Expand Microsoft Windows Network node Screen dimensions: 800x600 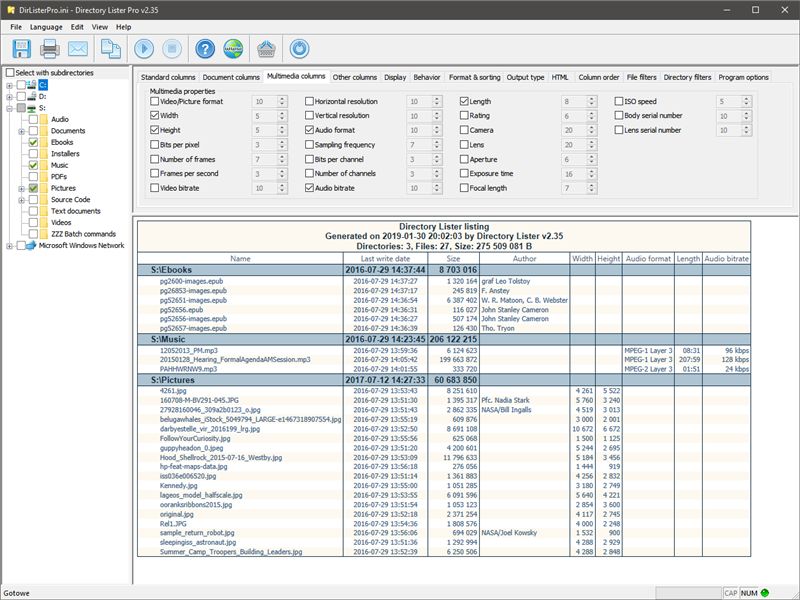[9, 246]
